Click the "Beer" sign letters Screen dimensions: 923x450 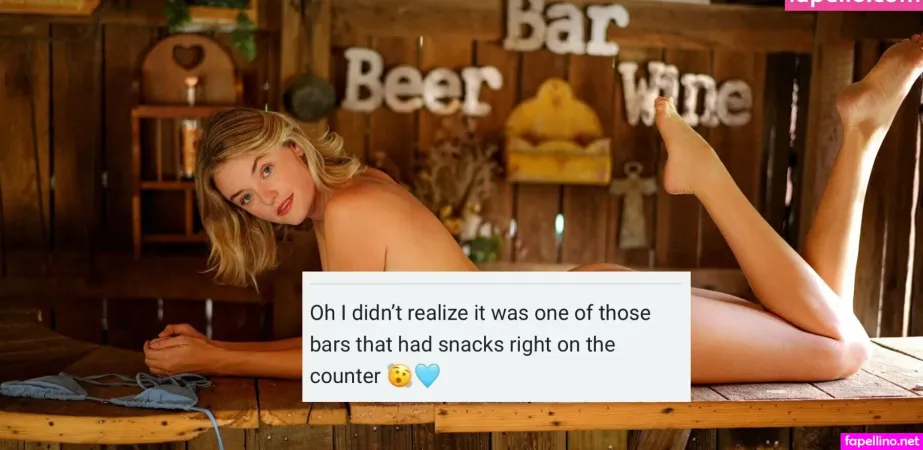pyautogui.click(x=421, y=82)
